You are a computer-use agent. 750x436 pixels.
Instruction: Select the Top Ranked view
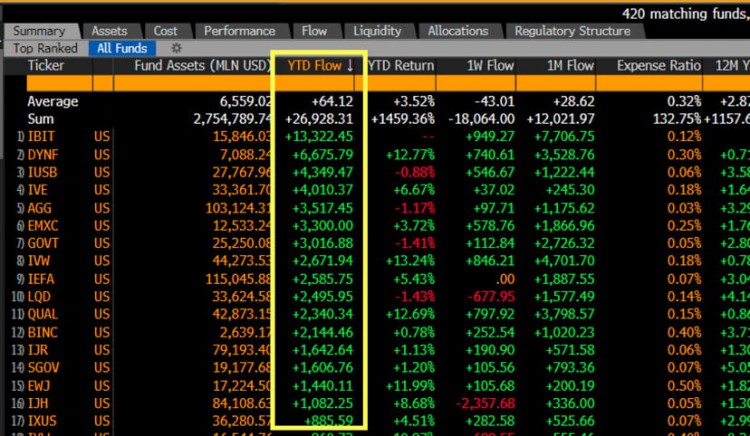click(45, 48)
